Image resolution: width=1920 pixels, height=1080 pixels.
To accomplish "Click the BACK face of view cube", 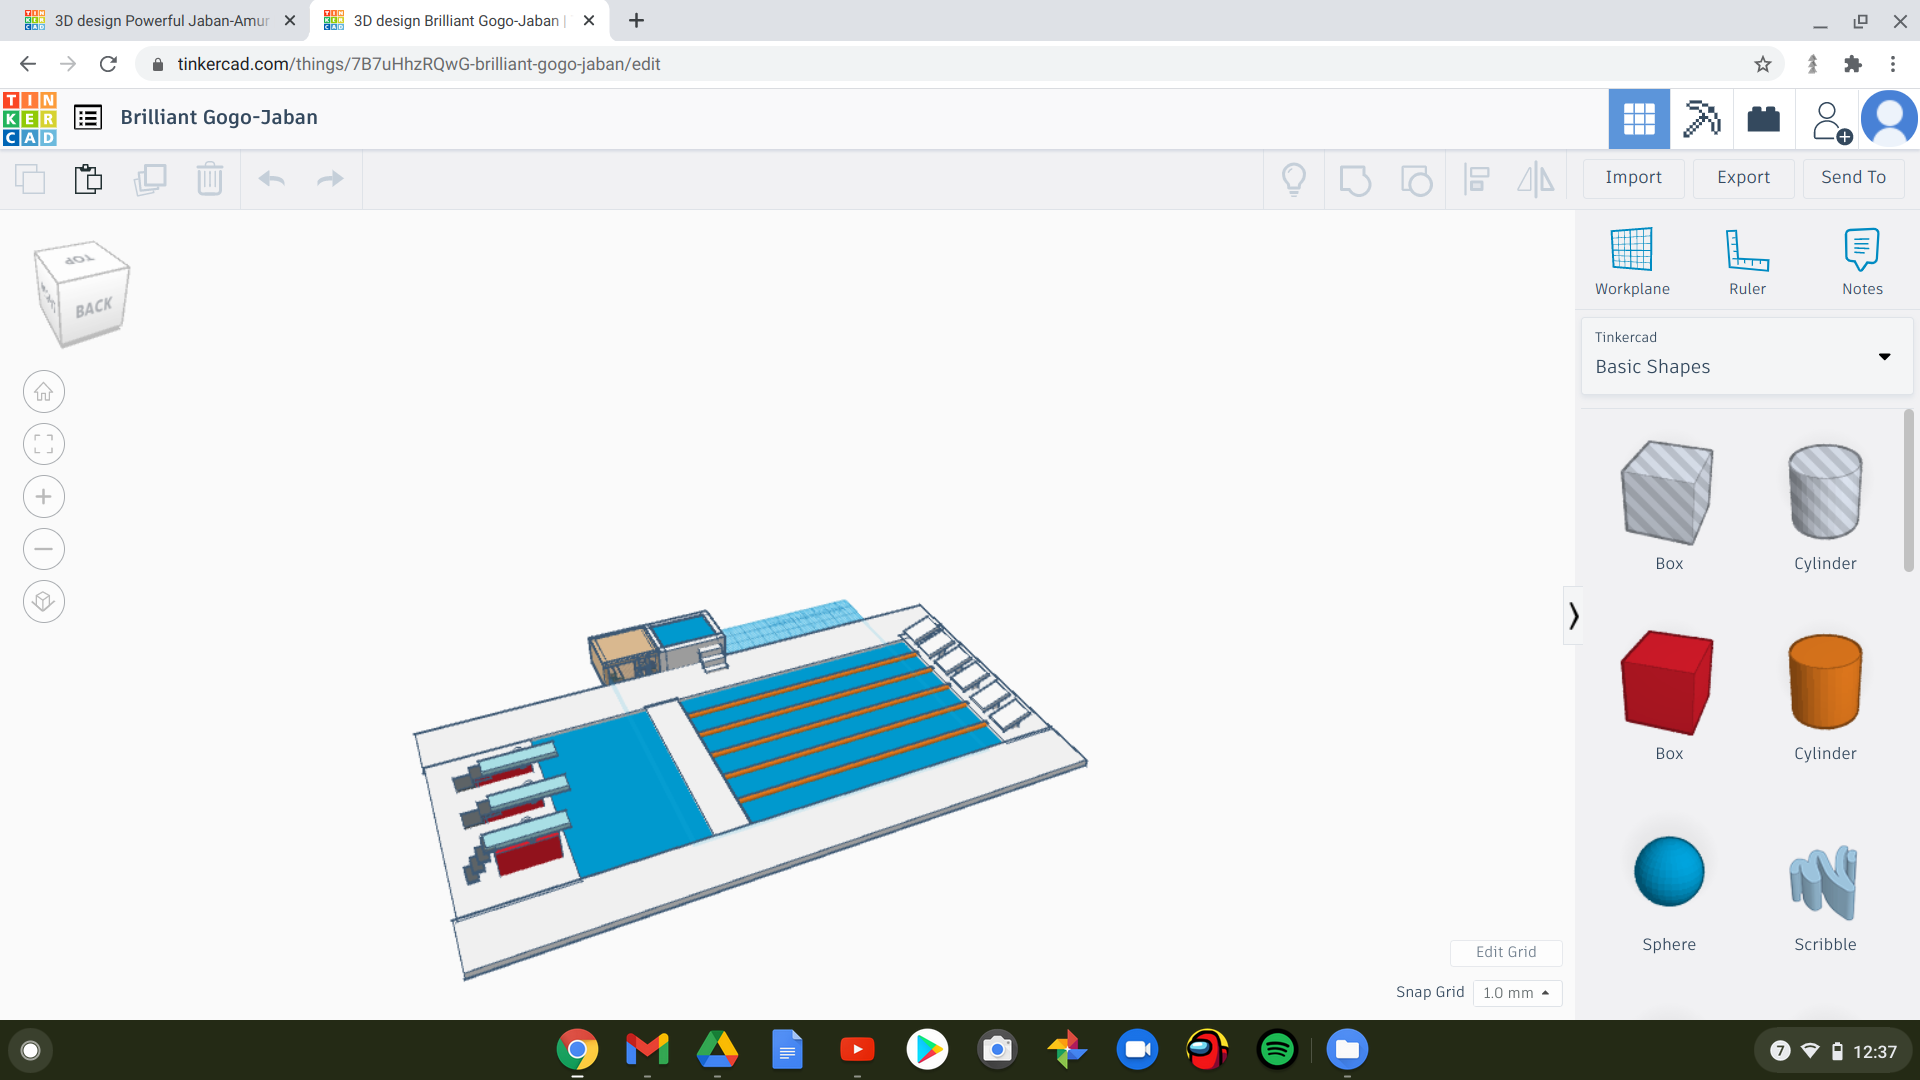I will [94, 308].
